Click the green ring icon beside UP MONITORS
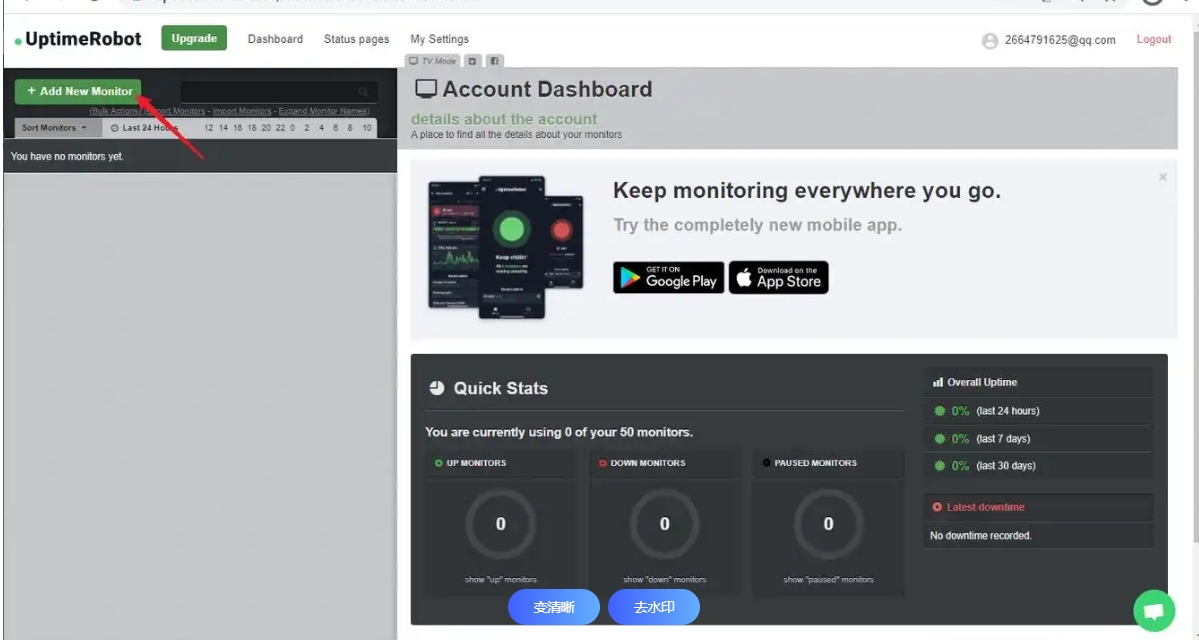The width and height of the screenshot is (1199, 640). coord(439,463)
